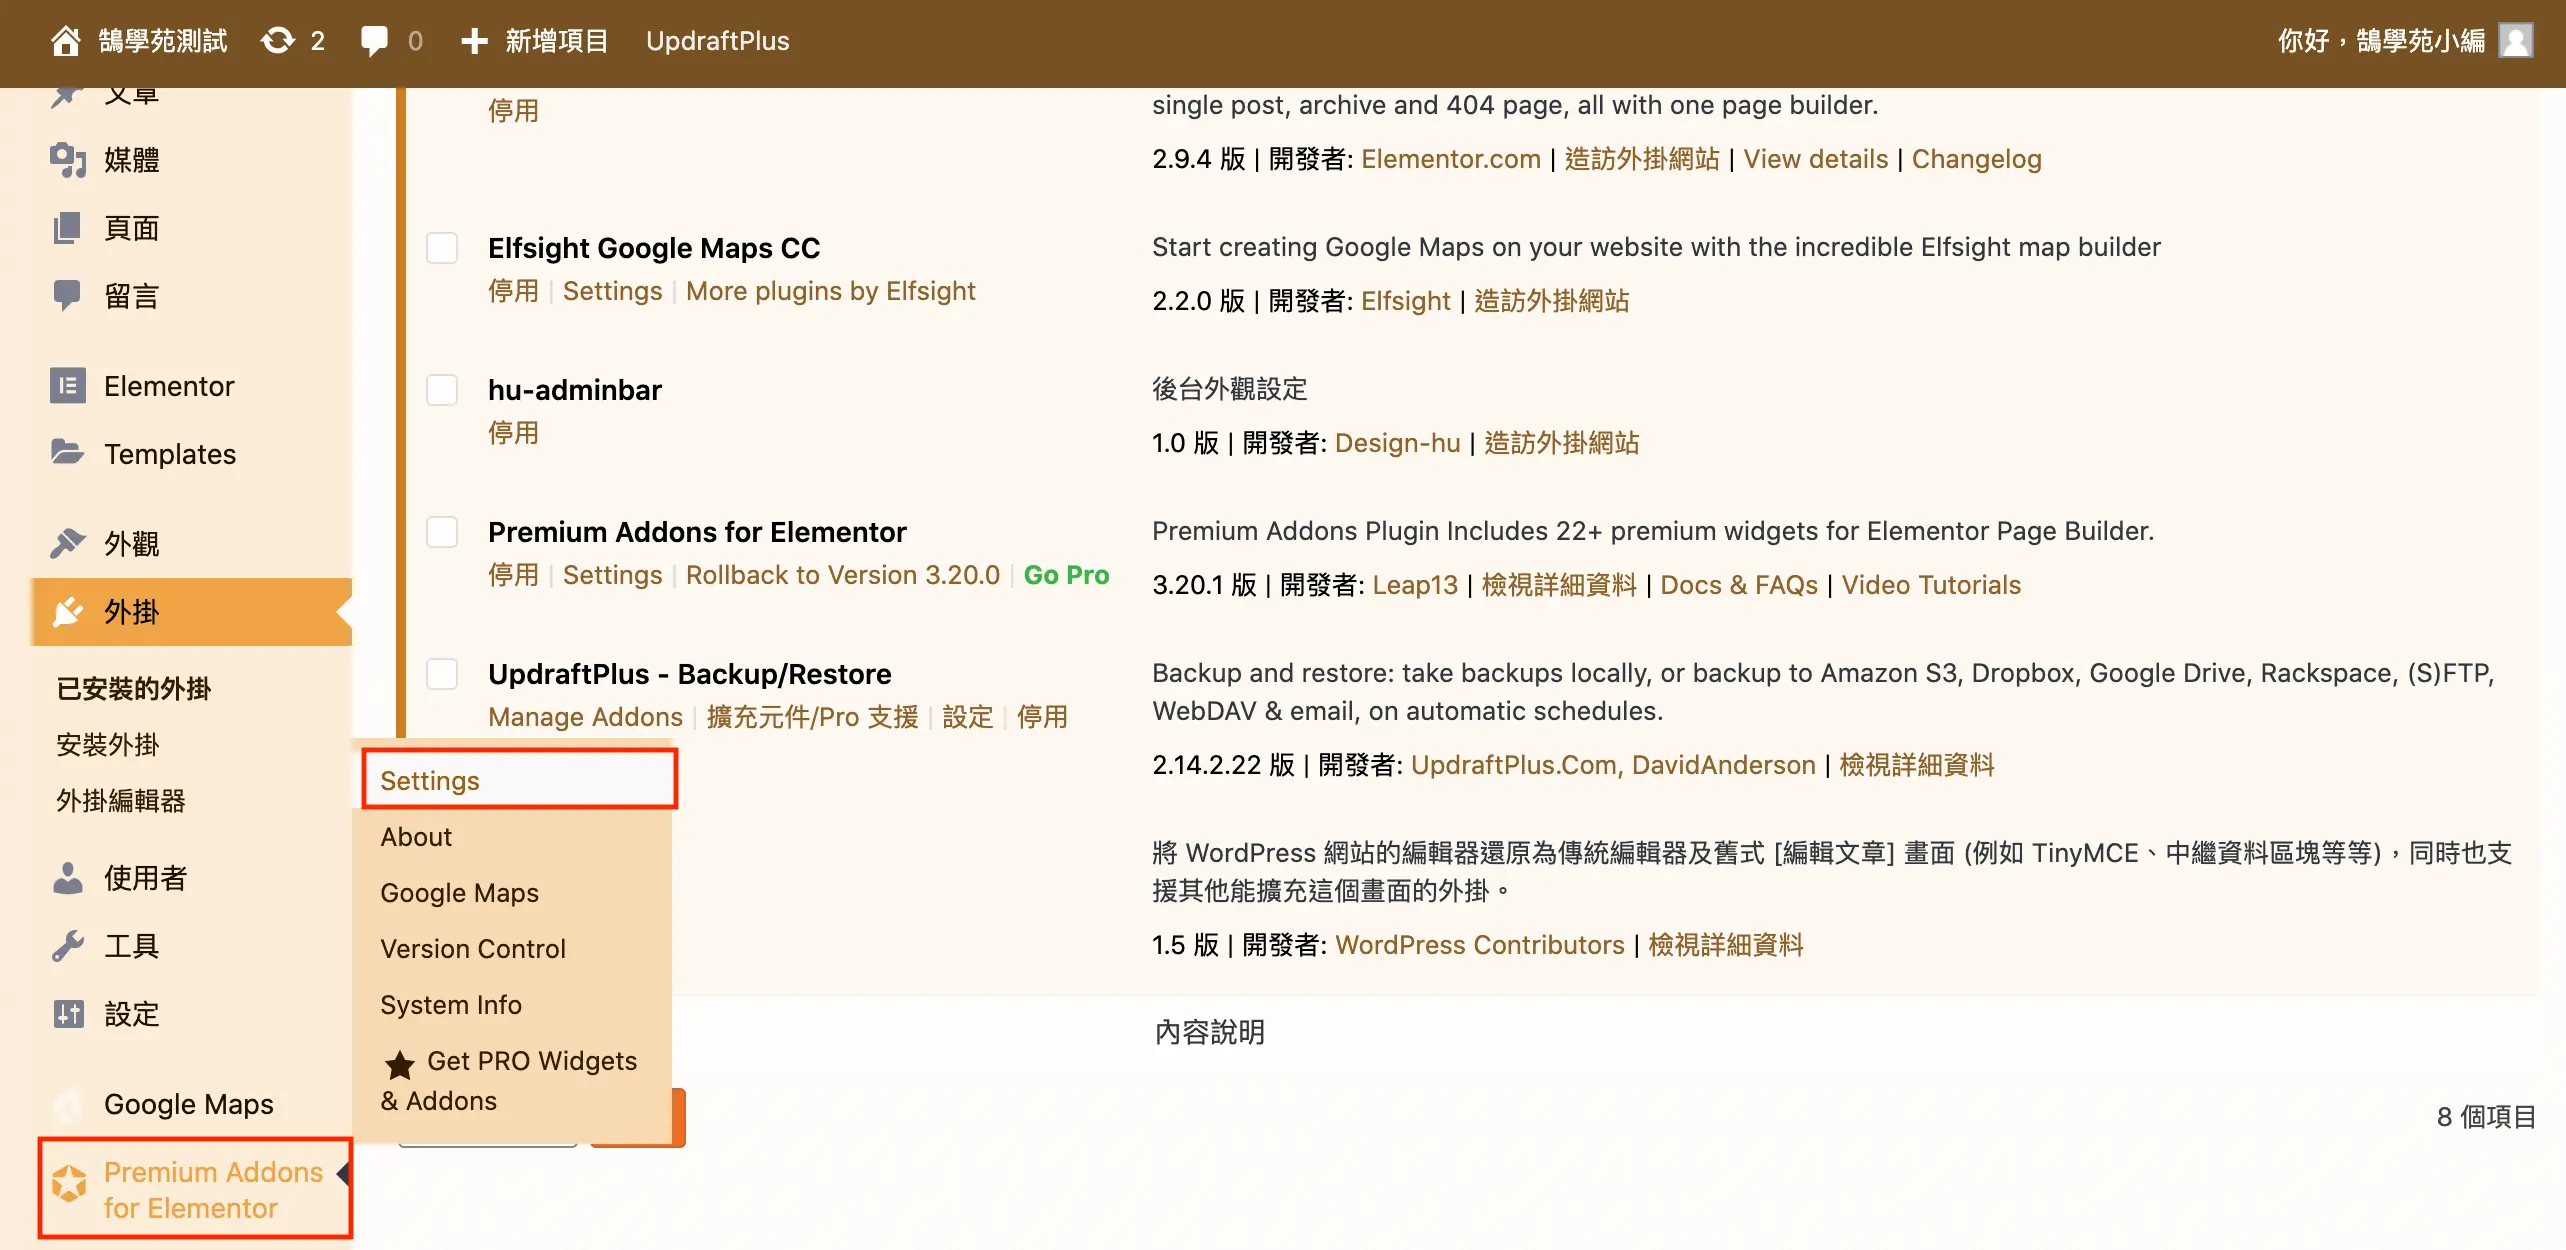Open Elementor Changelog link
Screen dimensions: 2566x1250
click(x=1976, y=159)
